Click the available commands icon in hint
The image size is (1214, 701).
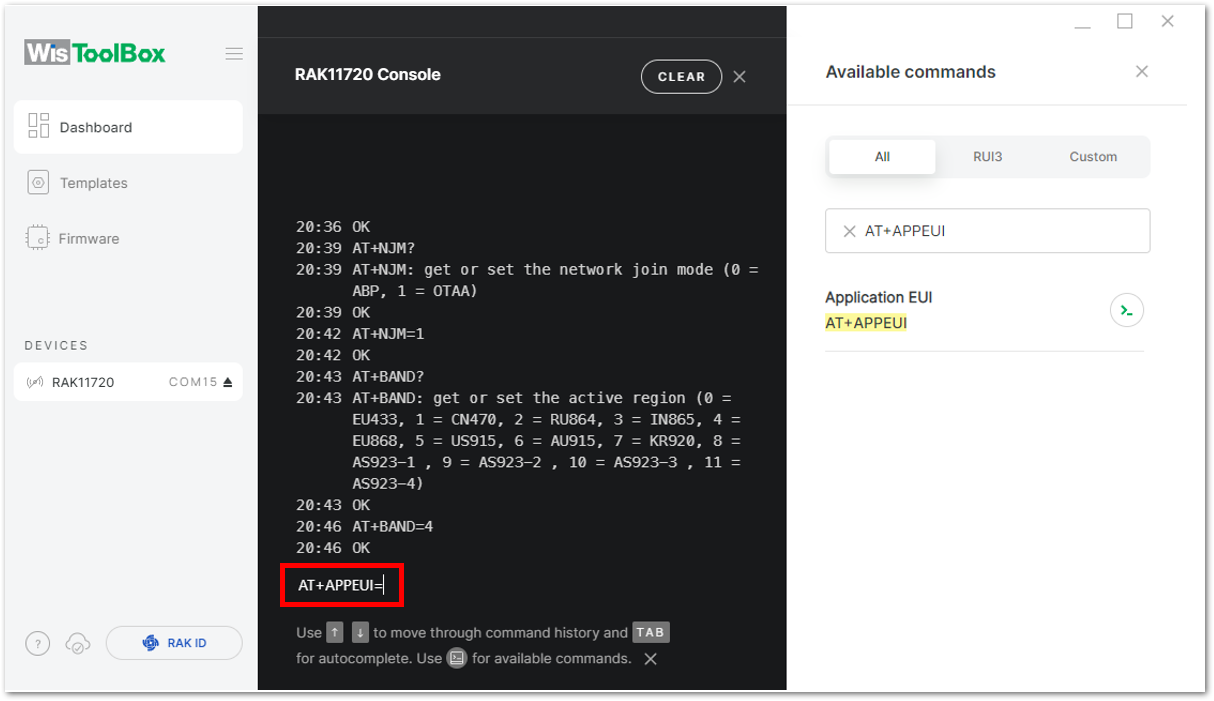(x=457, y=658)
